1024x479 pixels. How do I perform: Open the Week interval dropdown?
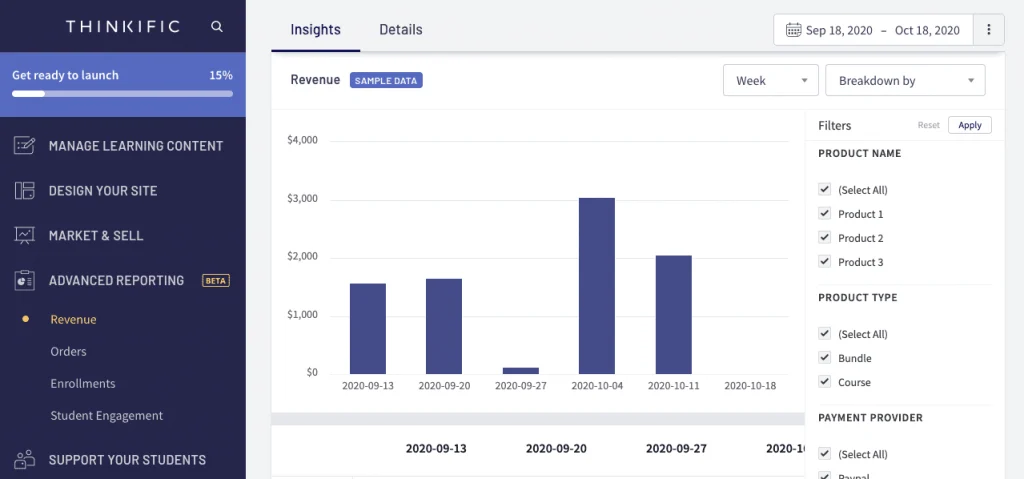pyautogui.click(x=770, y=81)
